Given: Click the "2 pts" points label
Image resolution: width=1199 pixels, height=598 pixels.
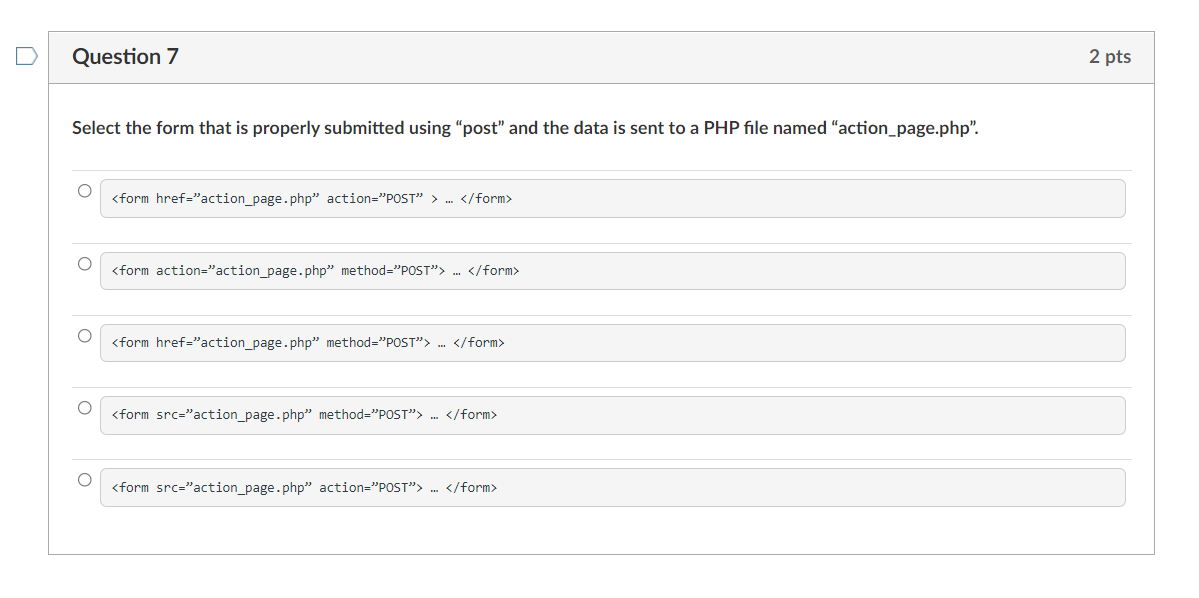Looking at the screenshot, I should (x=1110, y=57).
